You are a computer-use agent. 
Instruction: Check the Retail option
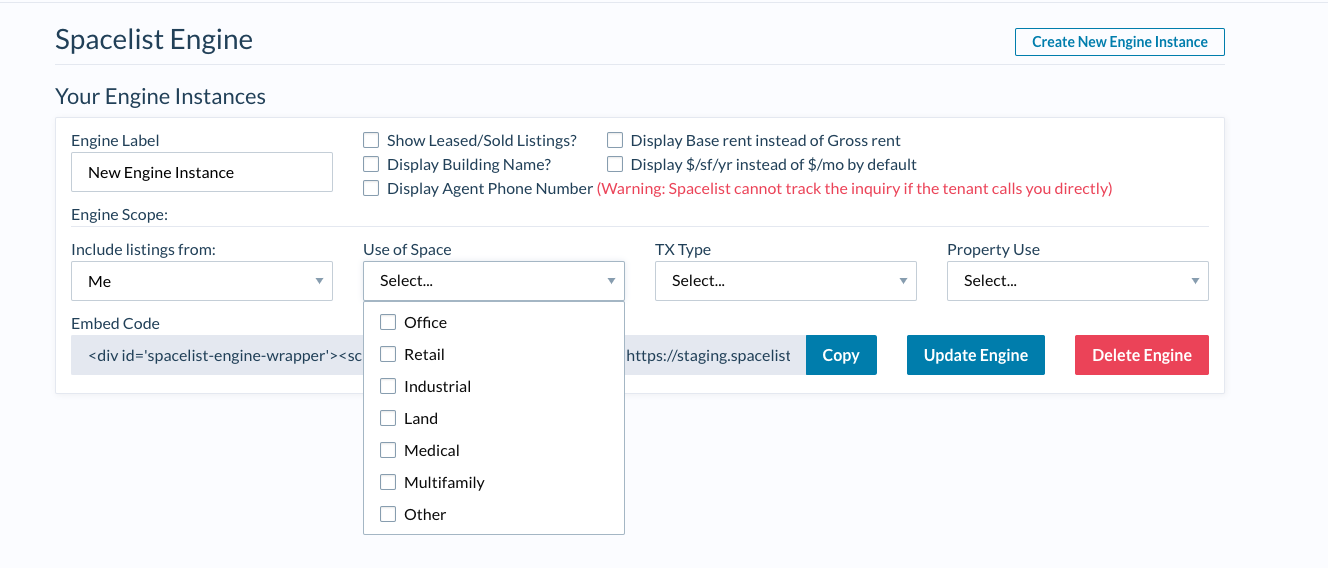click(388, 354)
